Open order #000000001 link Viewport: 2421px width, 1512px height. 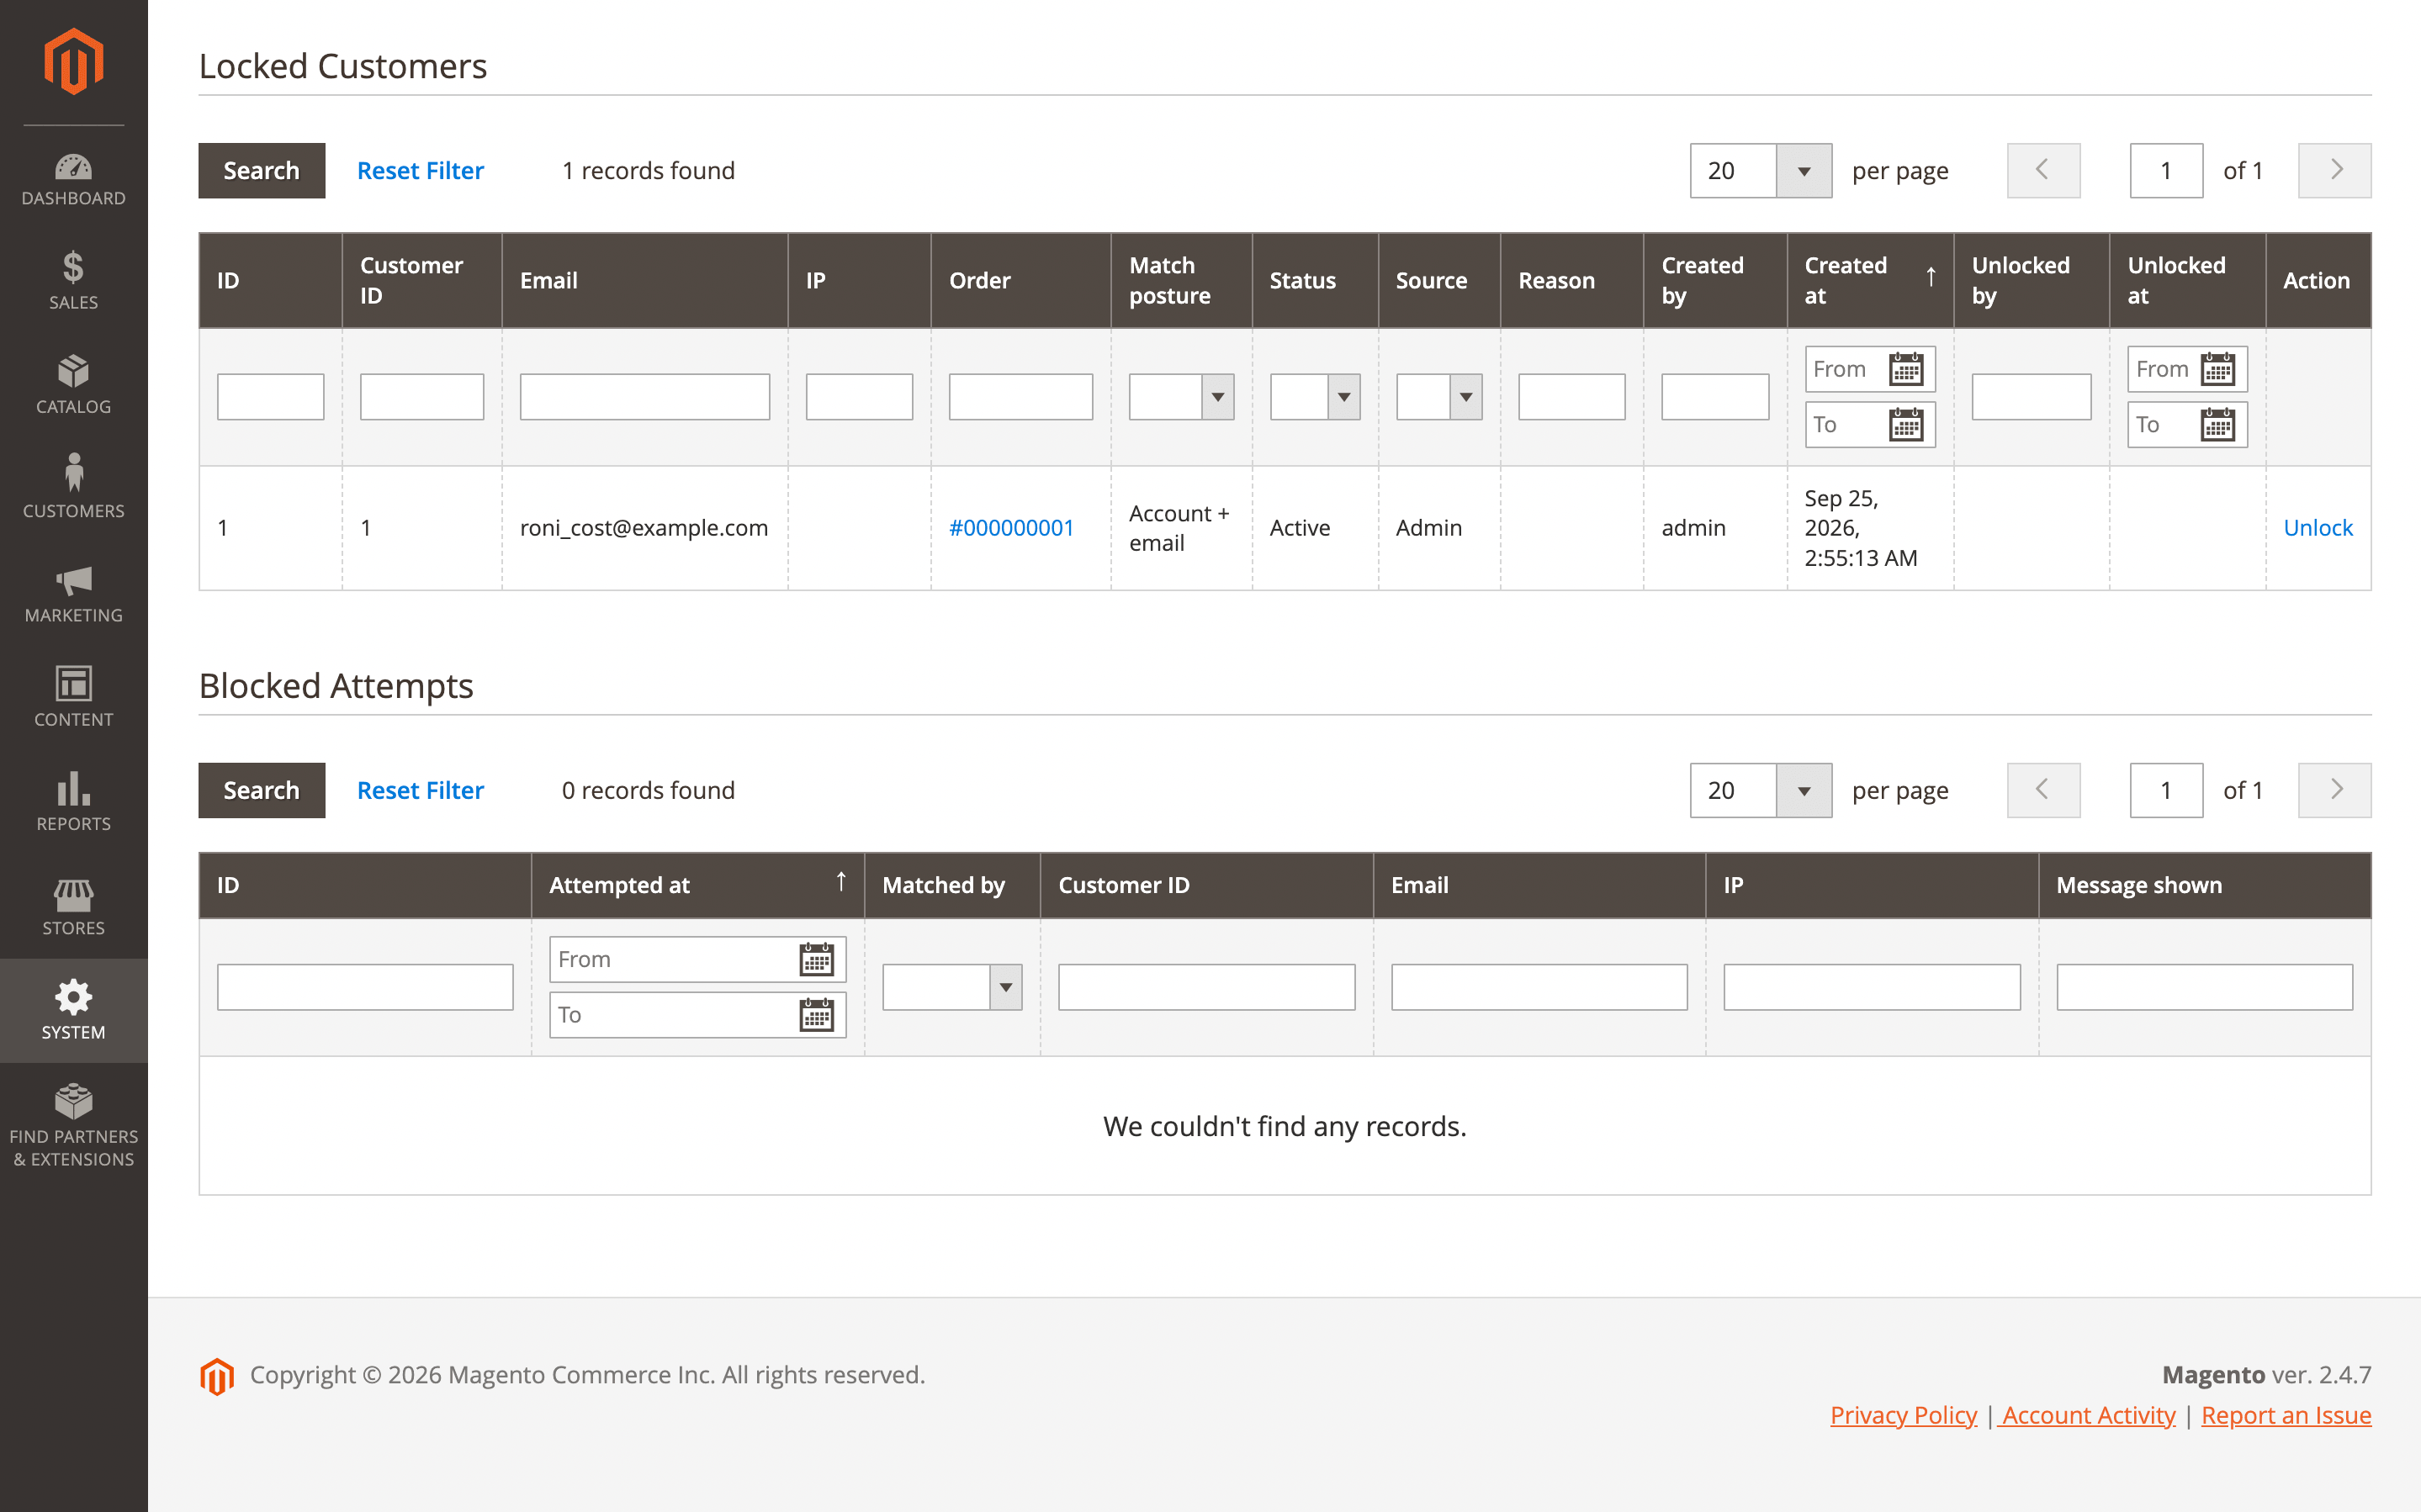click(1011, 528)
